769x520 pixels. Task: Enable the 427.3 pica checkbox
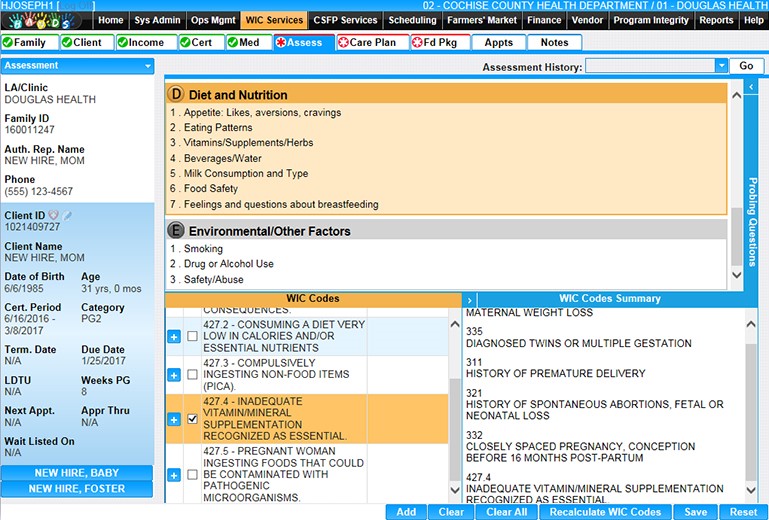(x=192, y=374)
